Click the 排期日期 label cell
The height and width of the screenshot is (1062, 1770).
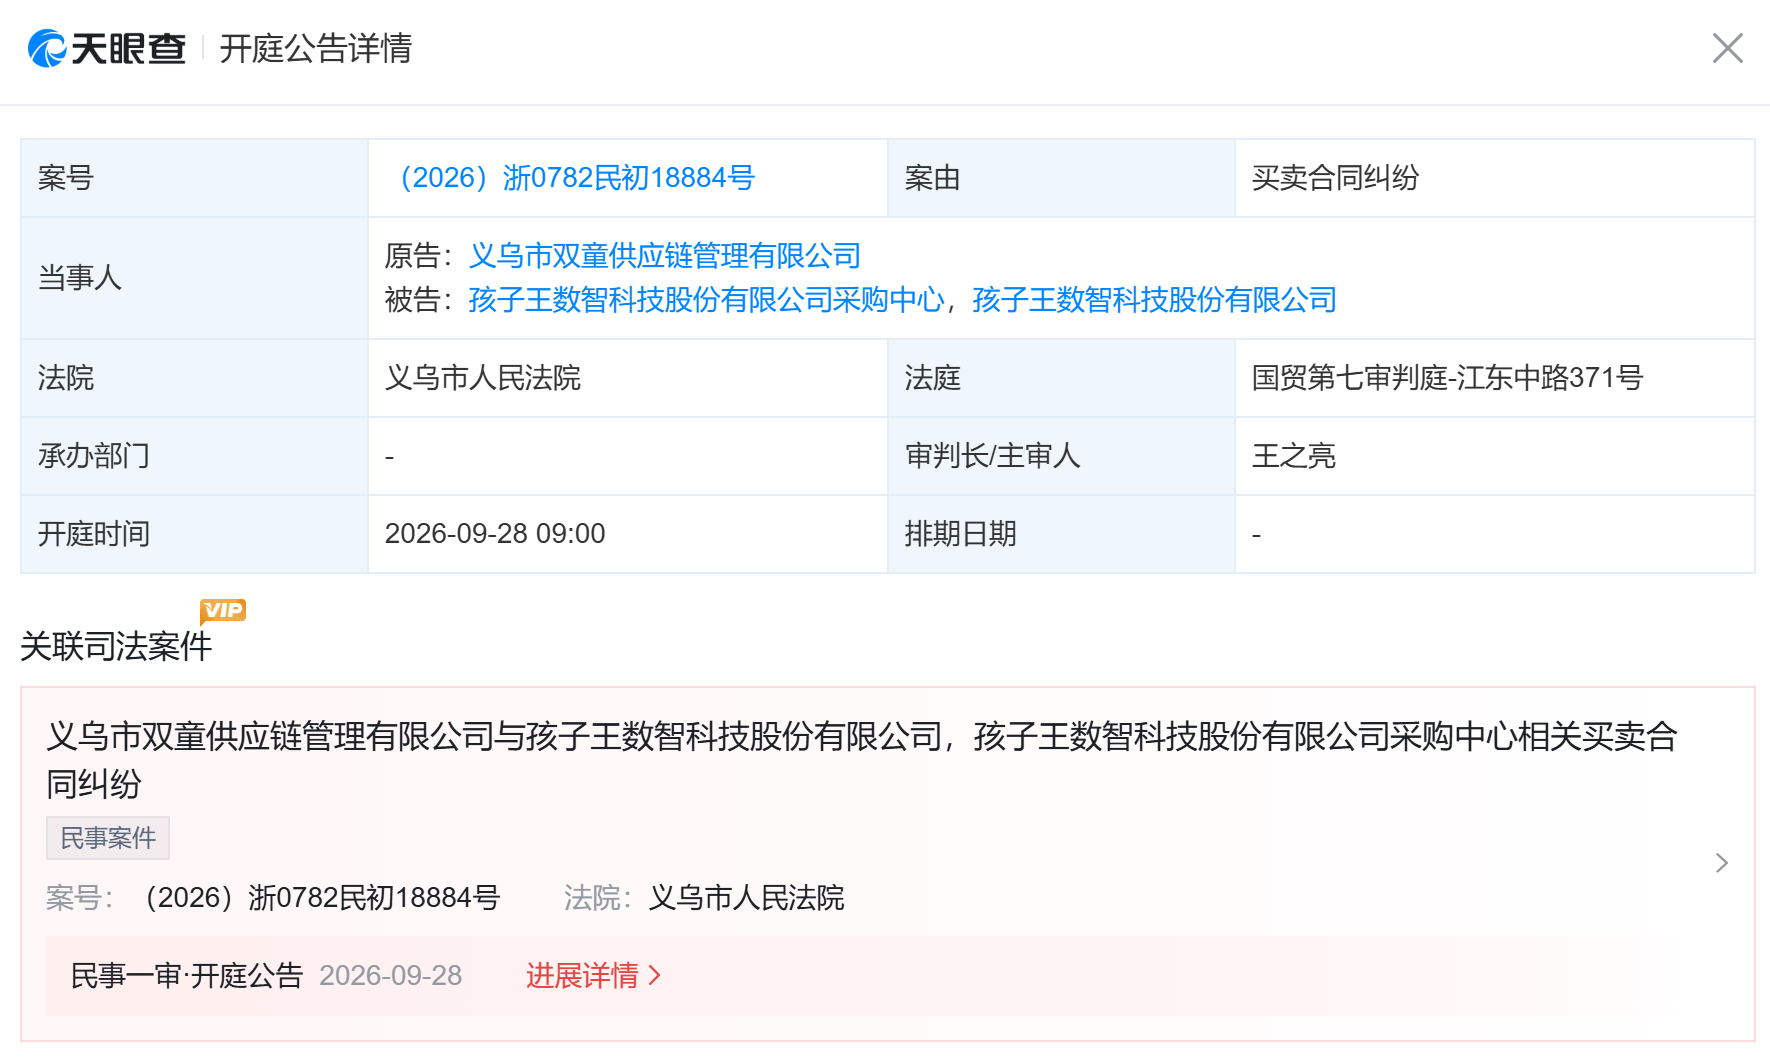[1061, 534]
